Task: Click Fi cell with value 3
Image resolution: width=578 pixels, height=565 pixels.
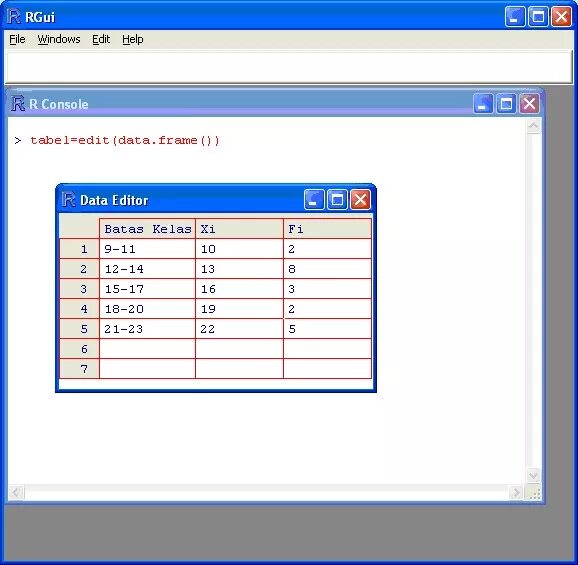Action: 328,289
